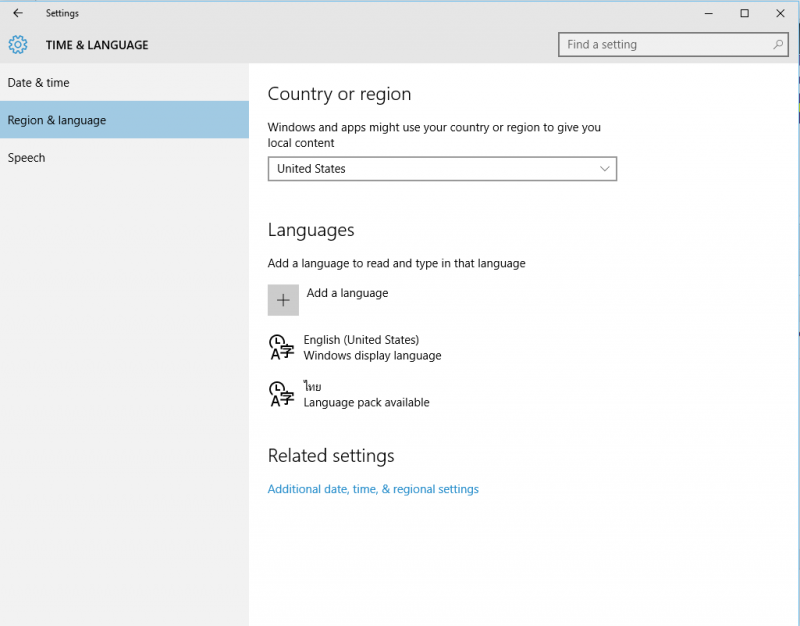Click the dropdown chevron for country
Image resolution: width=800 pixels, height=626 pixels.
pos(605,169)
